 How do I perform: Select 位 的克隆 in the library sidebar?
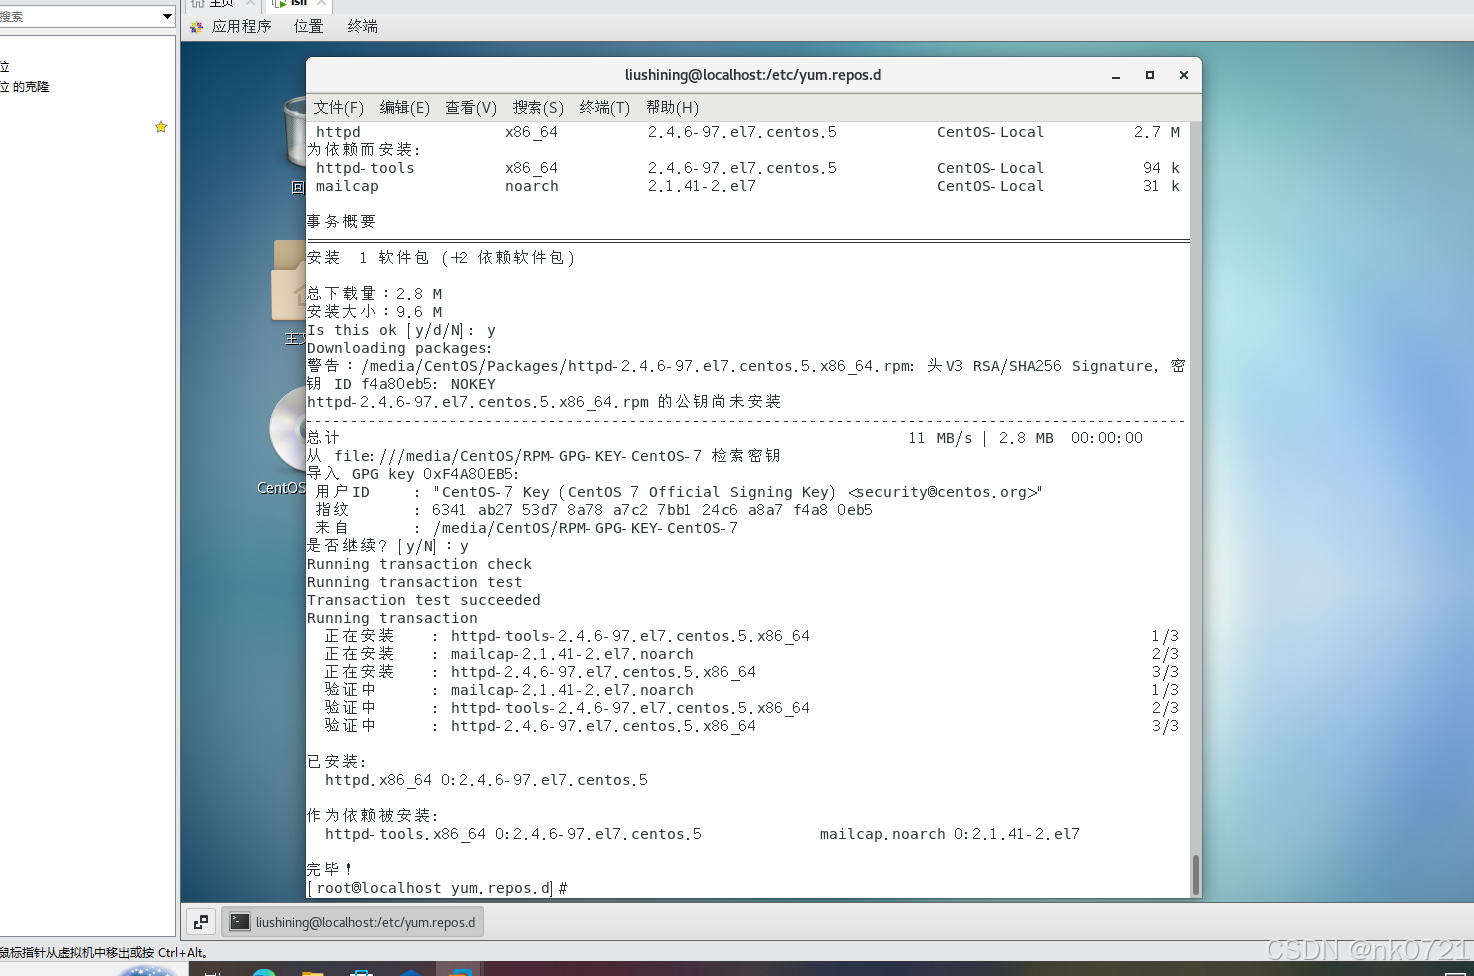point(27,86)
